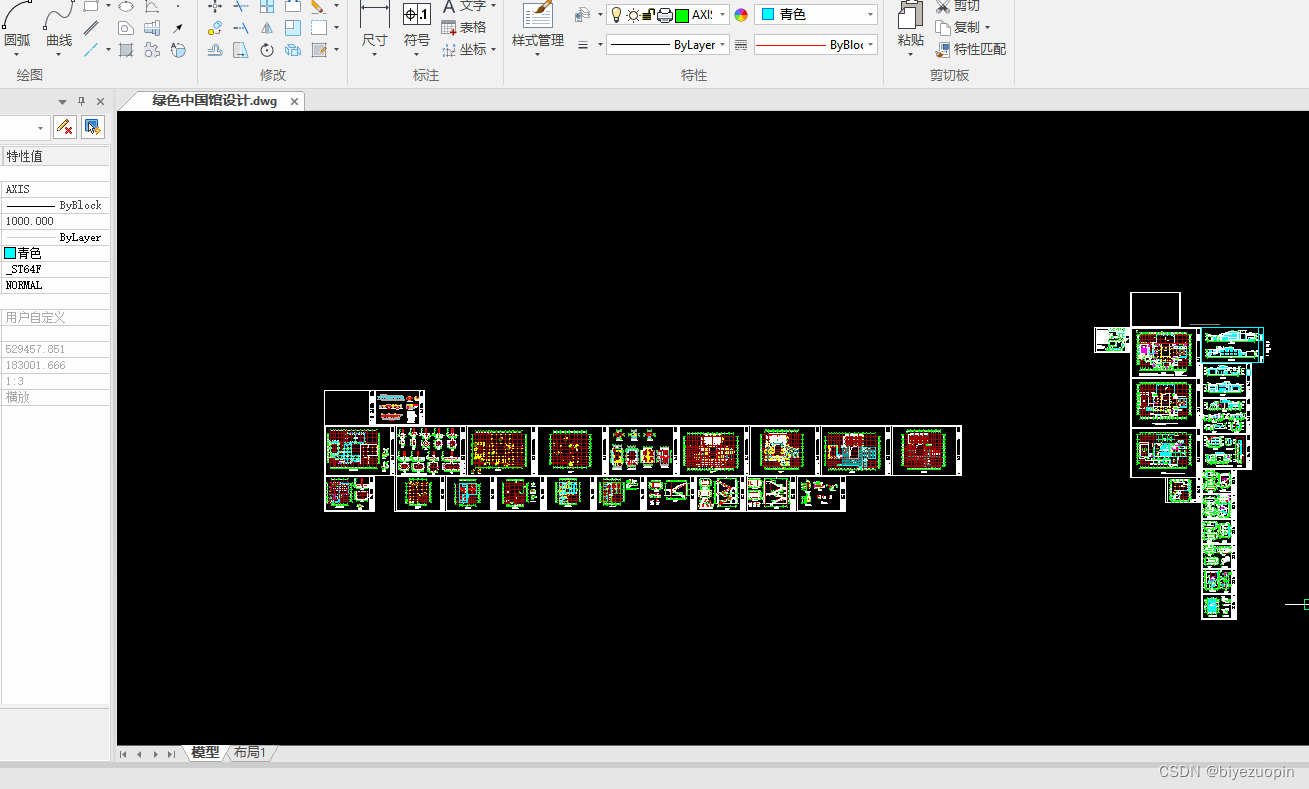Open 样式管理 style manager
This screenshot has width=1309, height=789.
(x=538, y=27)
